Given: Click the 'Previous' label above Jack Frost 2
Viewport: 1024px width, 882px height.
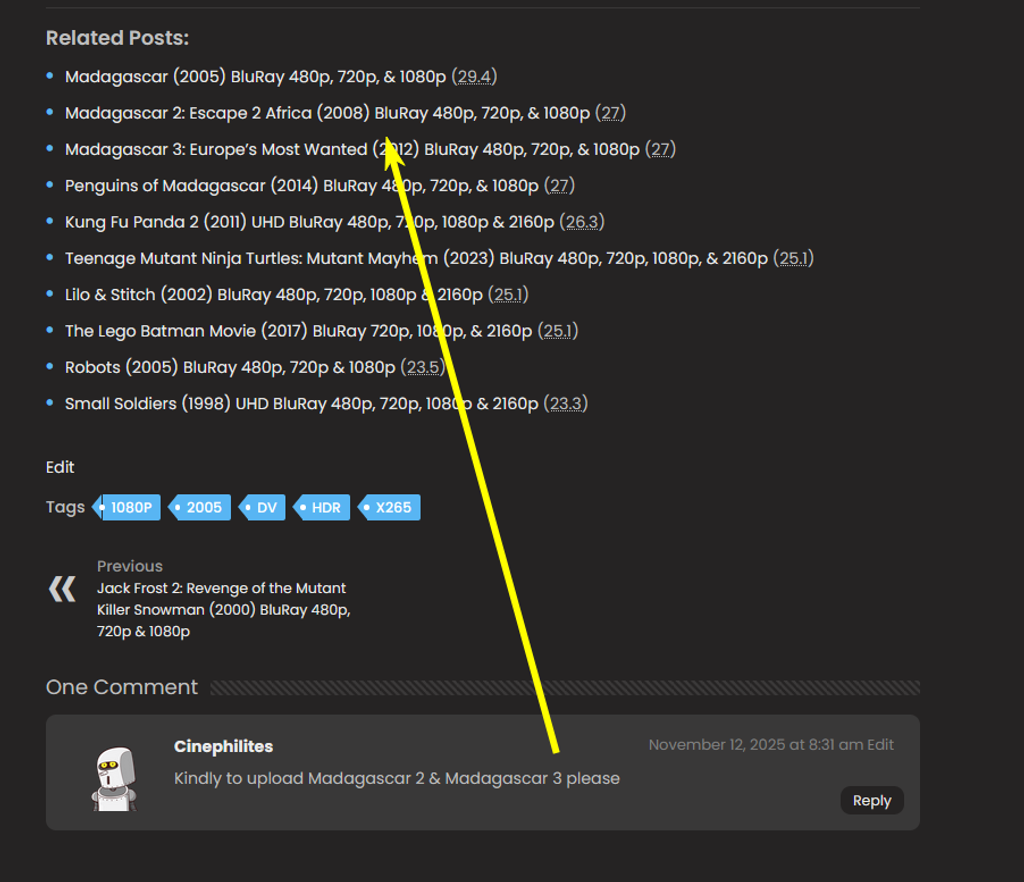Looking at the screenshot, I should point(130,566).
